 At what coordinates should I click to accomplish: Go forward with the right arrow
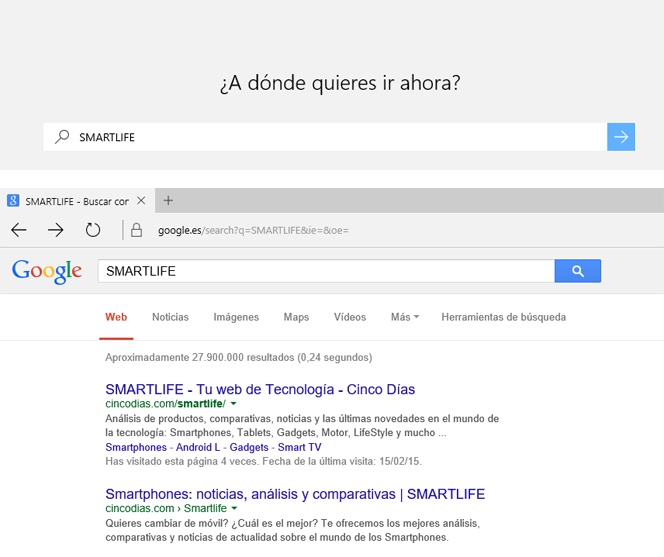(55, 230)
